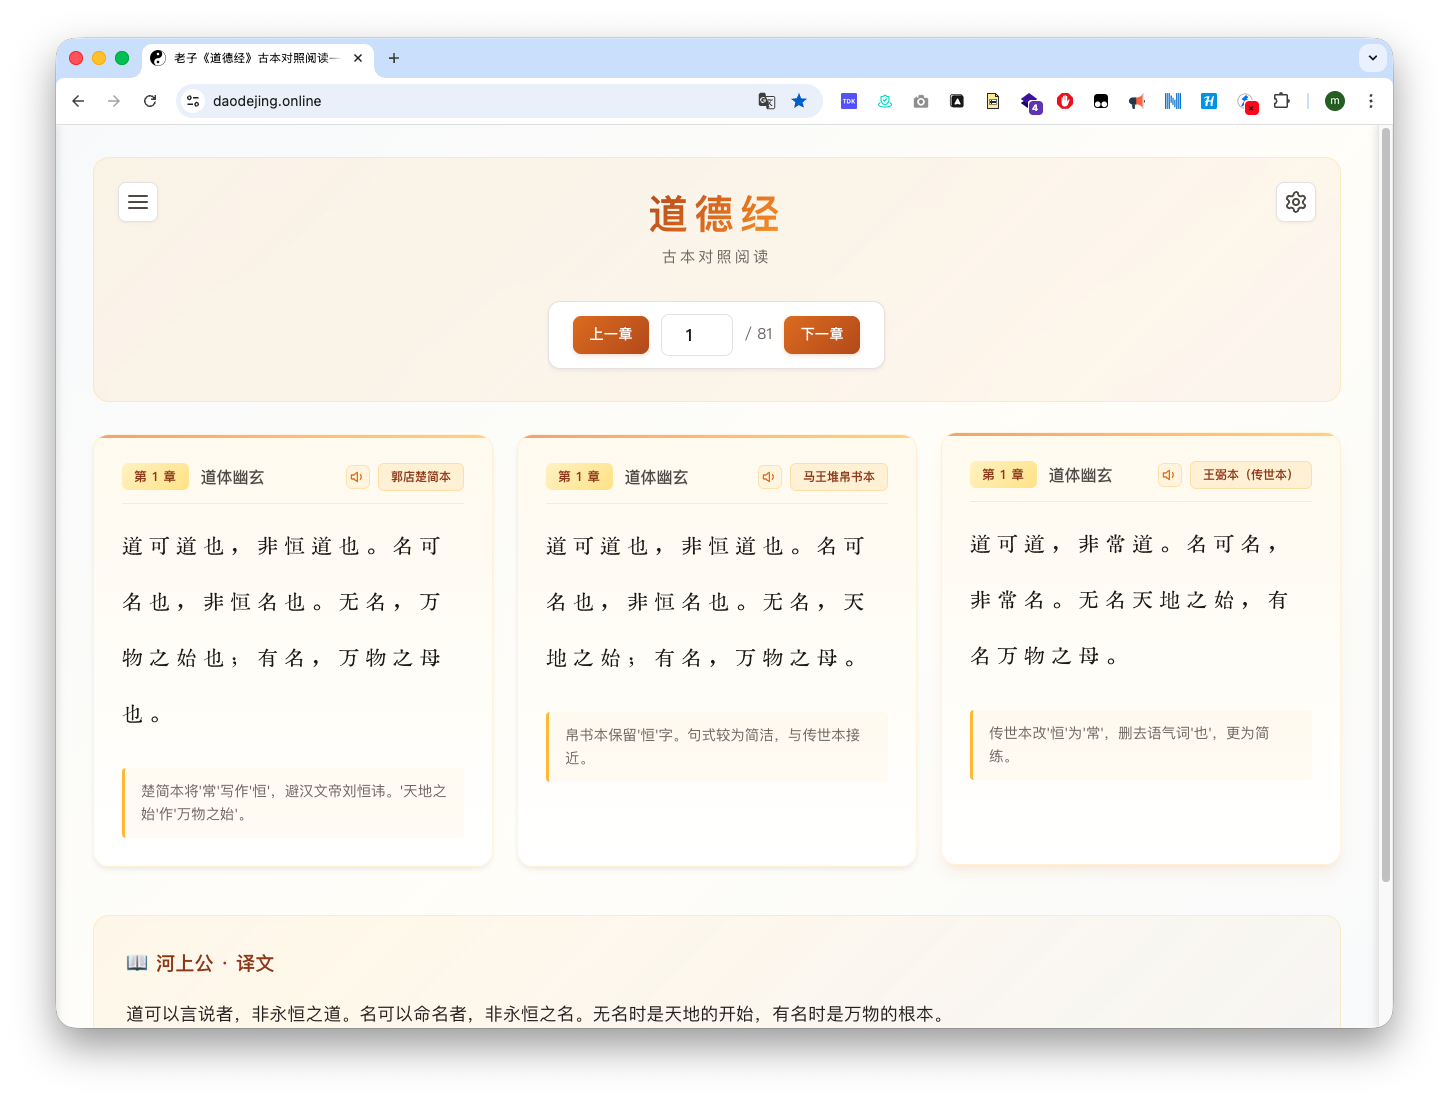The width and height of the screenshot is (1449, 1102).
Task: Launch the camera screenshot extension
Action: [x=921, y=101]
